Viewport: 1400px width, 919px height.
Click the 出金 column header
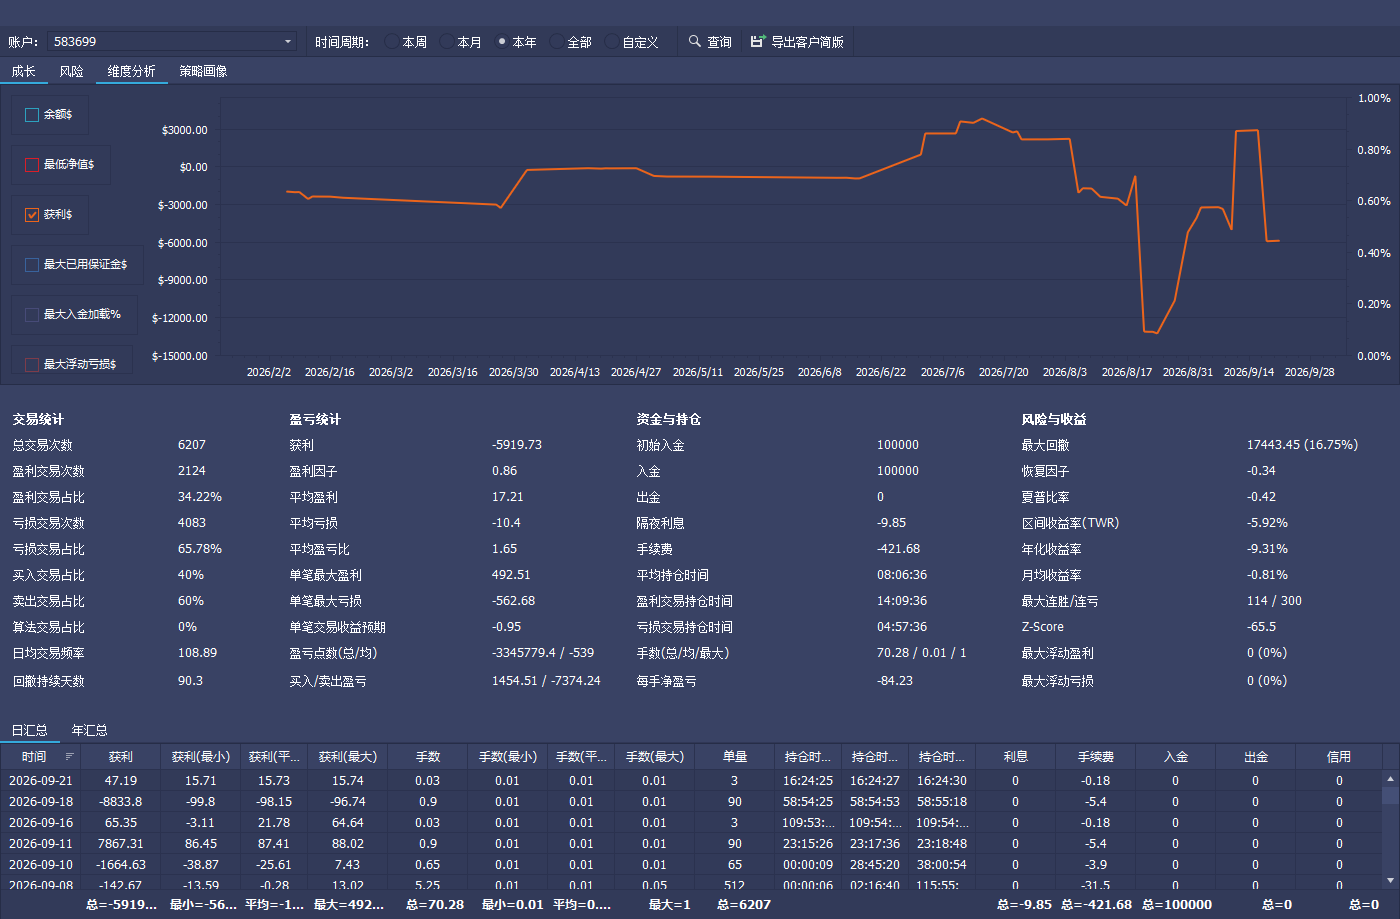tap(1256, 757)
